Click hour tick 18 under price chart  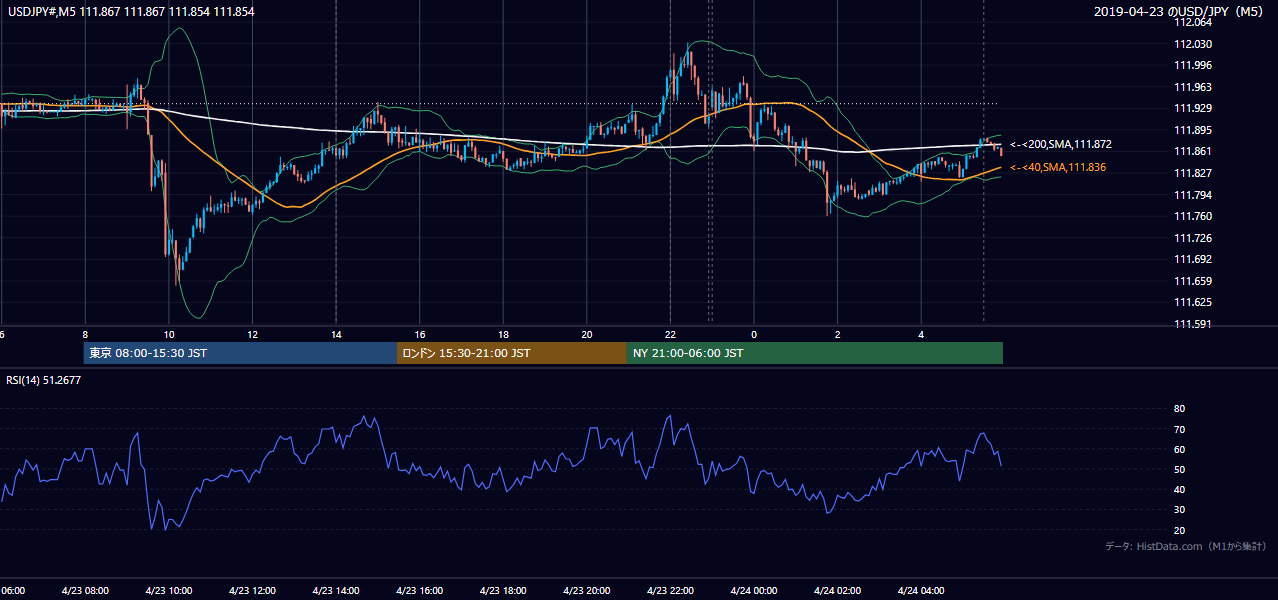tap(503, 335)
